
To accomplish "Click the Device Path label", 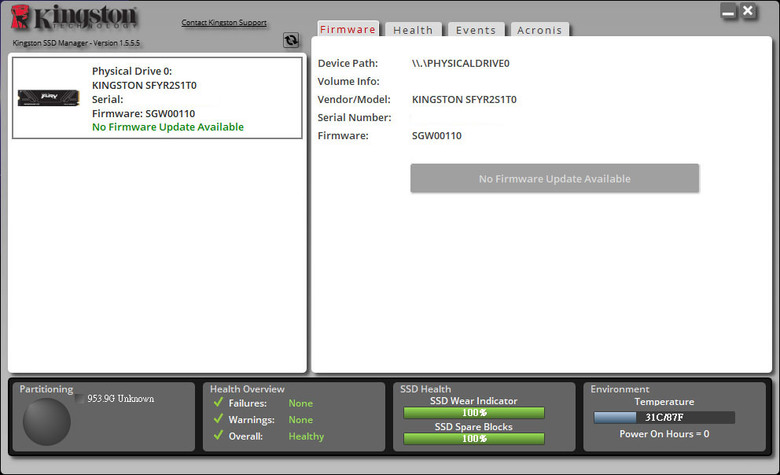I will click(348, 63).
